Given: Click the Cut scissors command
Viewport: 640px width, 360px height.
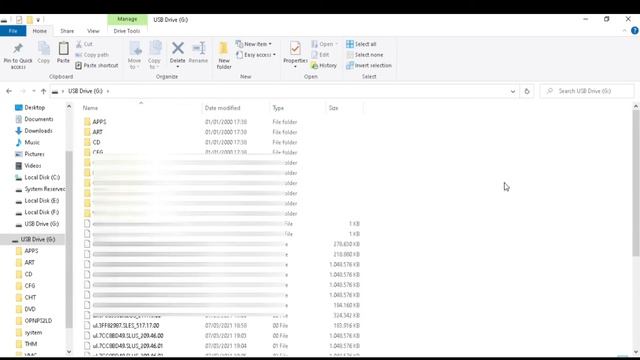Looking at the screenshot, I should click(84, 44).
